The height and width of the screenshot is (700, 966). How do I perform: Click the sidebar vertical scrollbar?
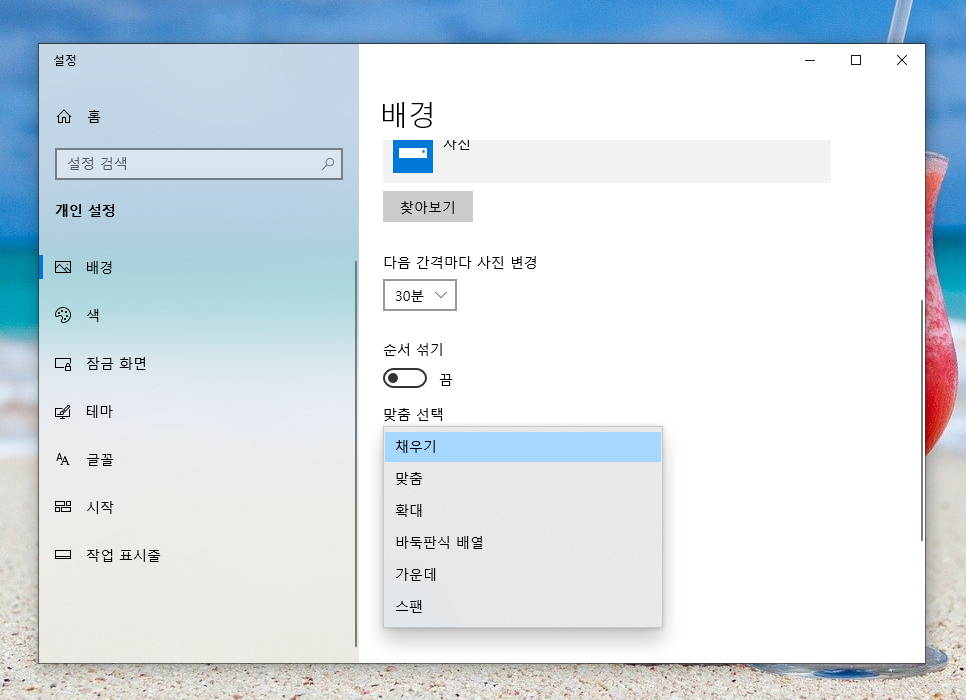tap(356, 454)
